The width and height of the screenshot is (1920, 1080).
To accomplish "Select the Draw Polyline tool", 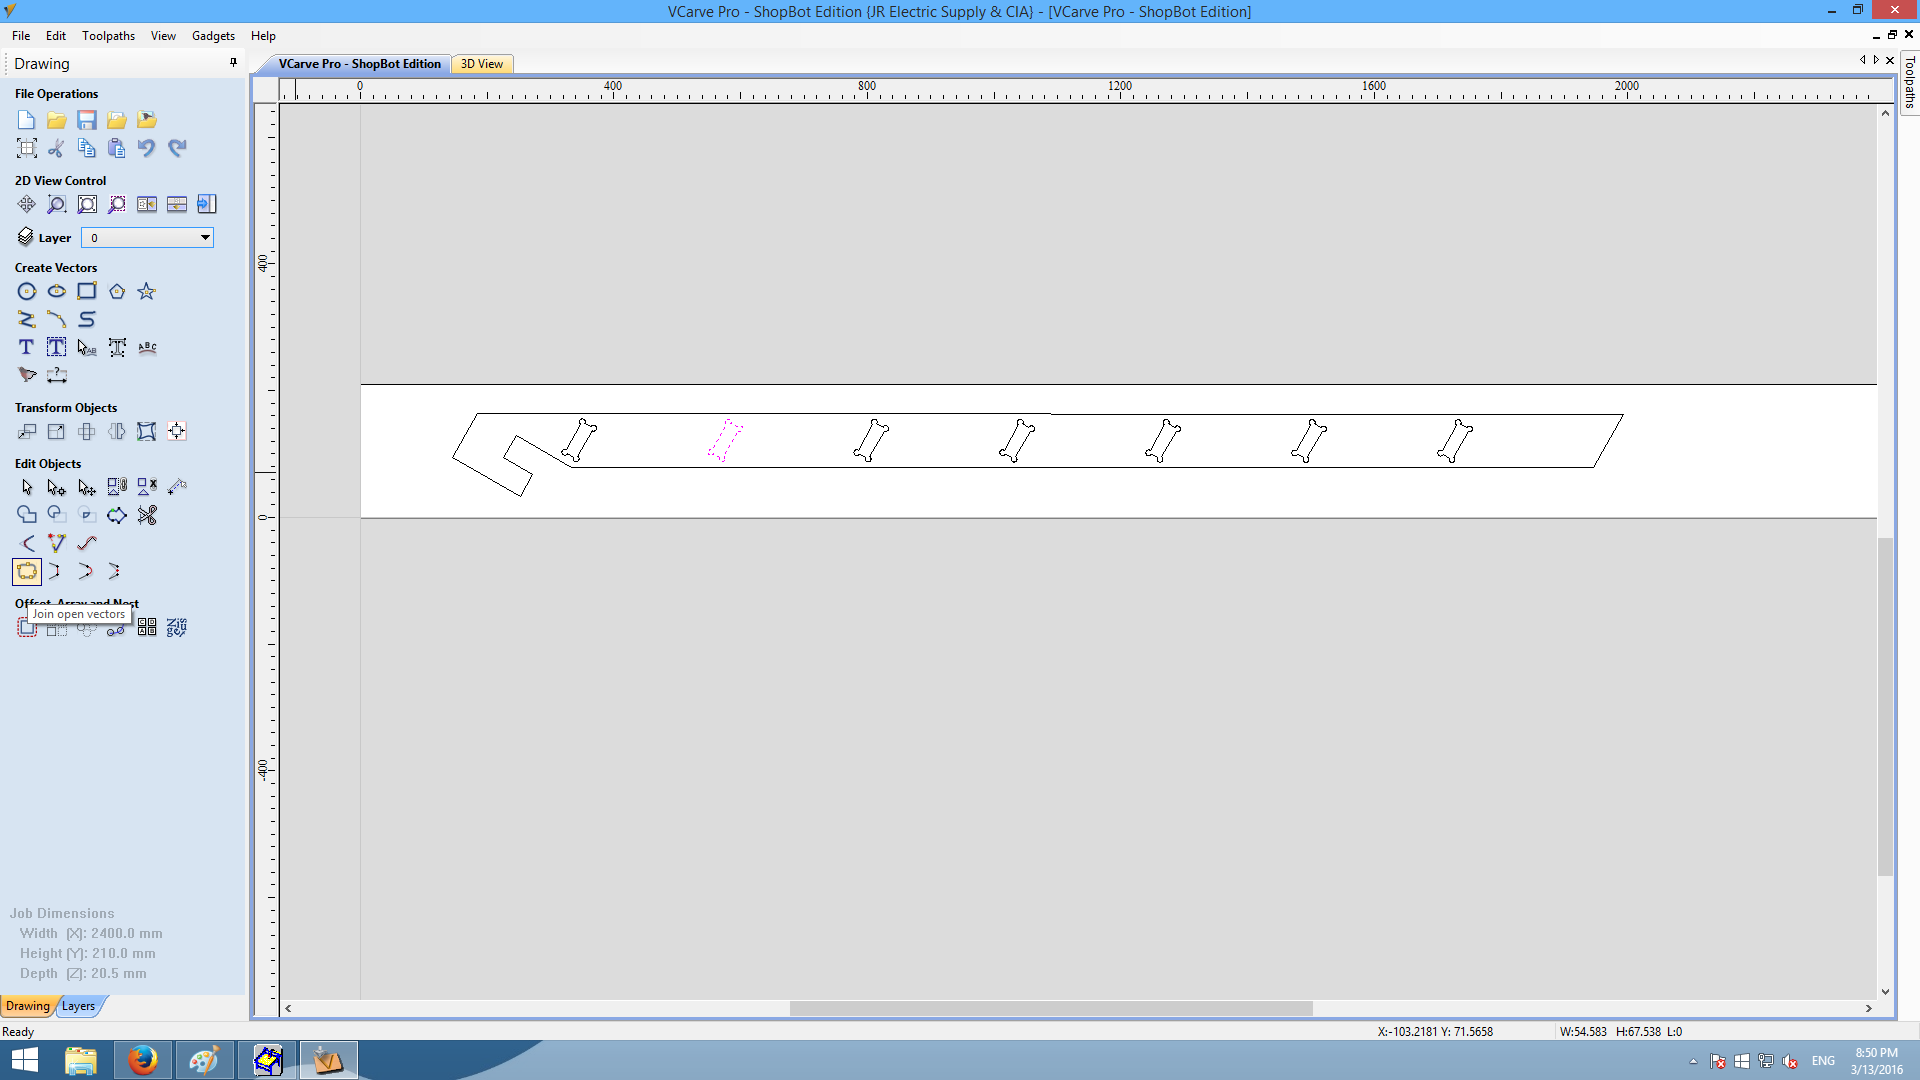I will tap(27, 319).
